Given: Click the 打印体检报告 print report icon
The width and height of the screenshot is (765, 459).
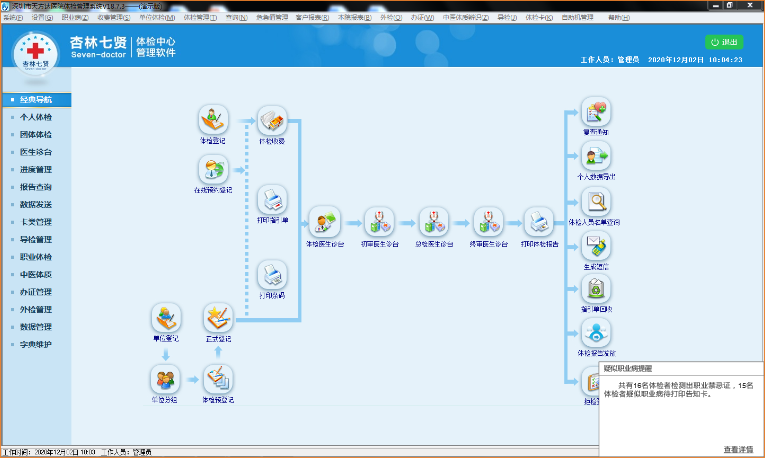Looking at the screenshot, I should pyautogui.click(x=539, y=222).
